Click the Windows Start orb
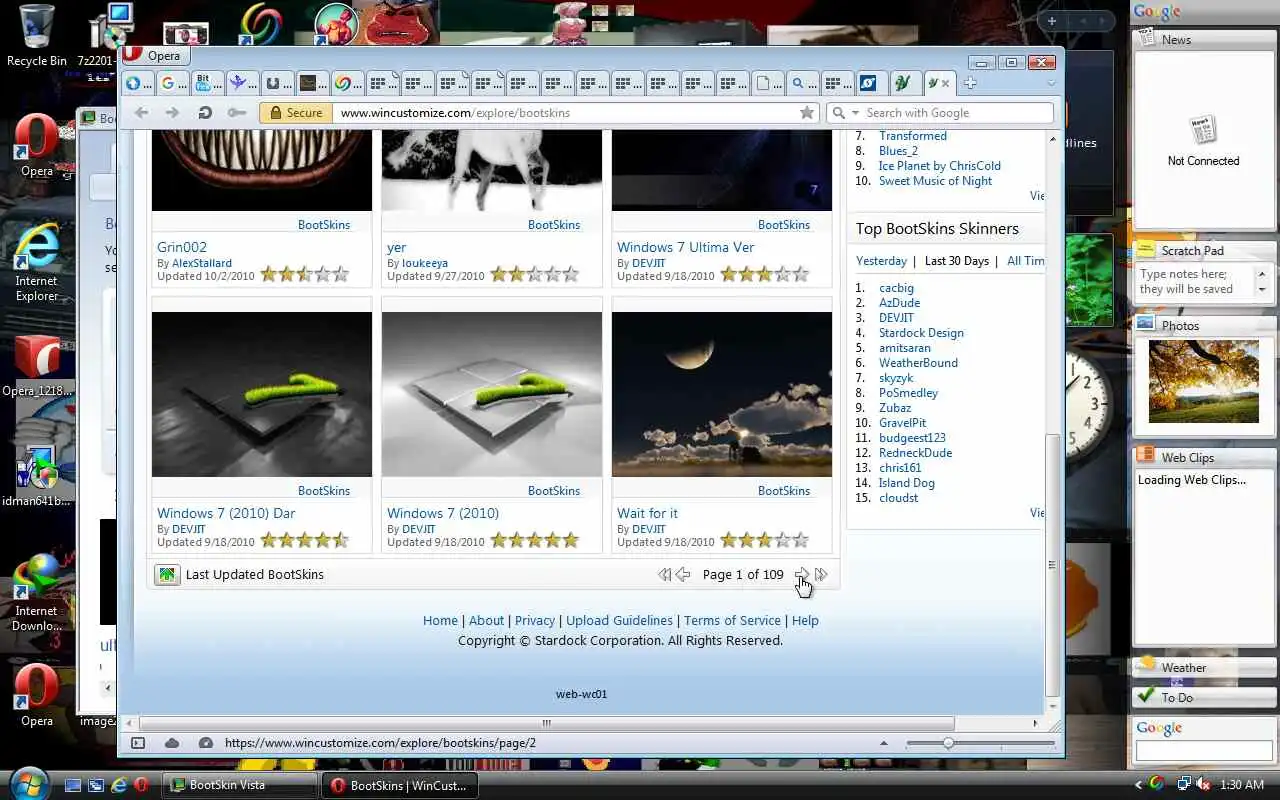1280x800 pixels. point(28,783)
